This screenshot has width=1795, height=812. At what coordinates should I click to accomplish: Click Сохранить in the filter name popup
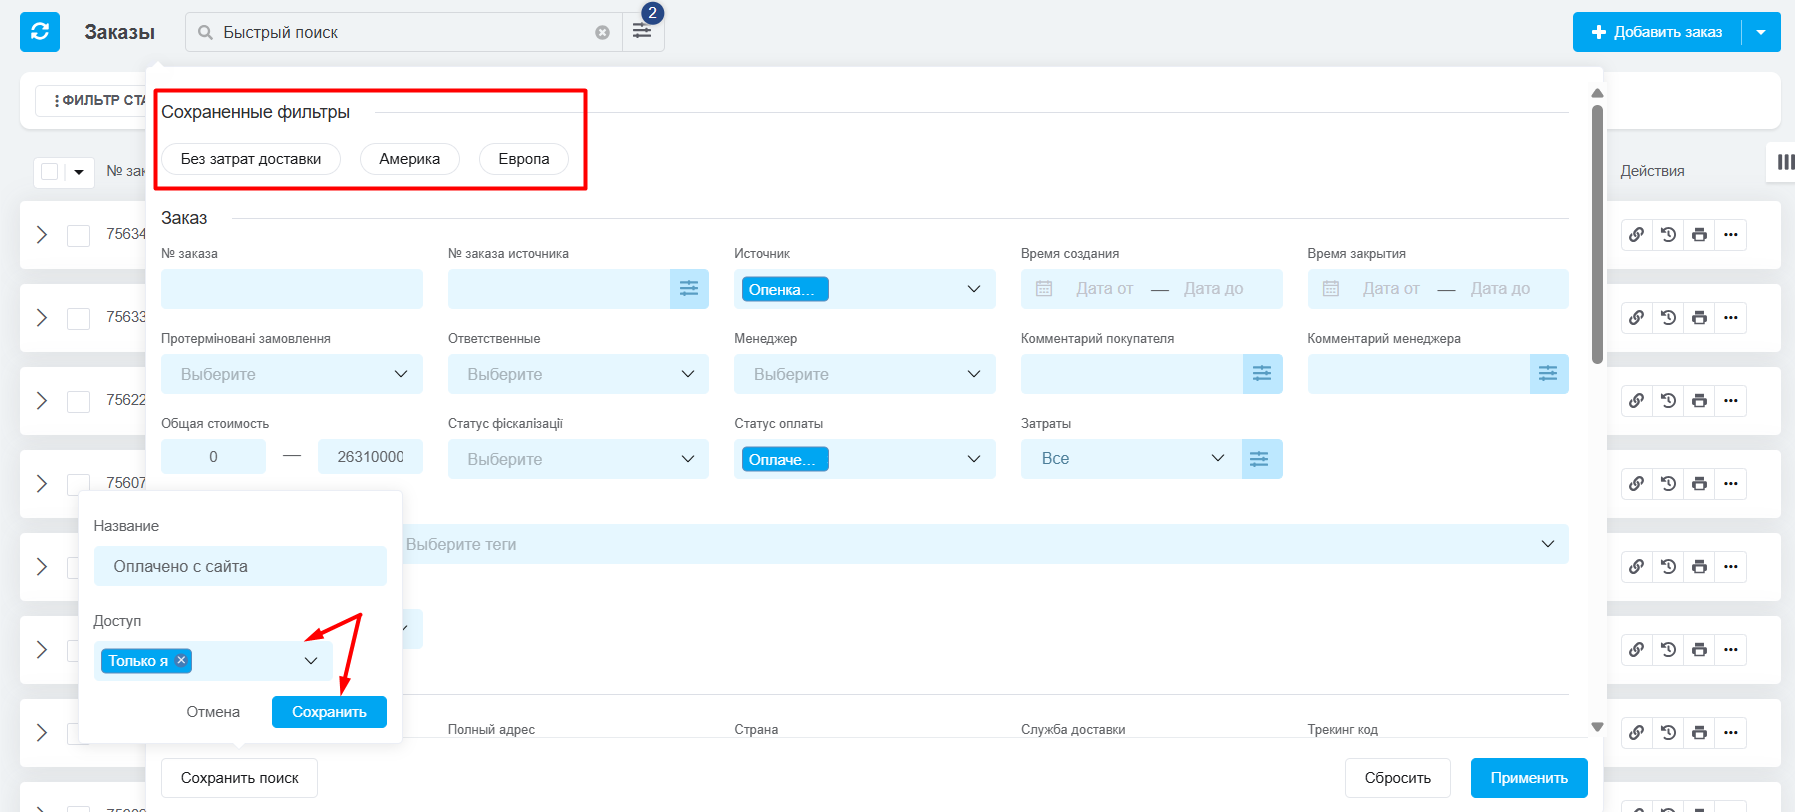tap(329, 712)
